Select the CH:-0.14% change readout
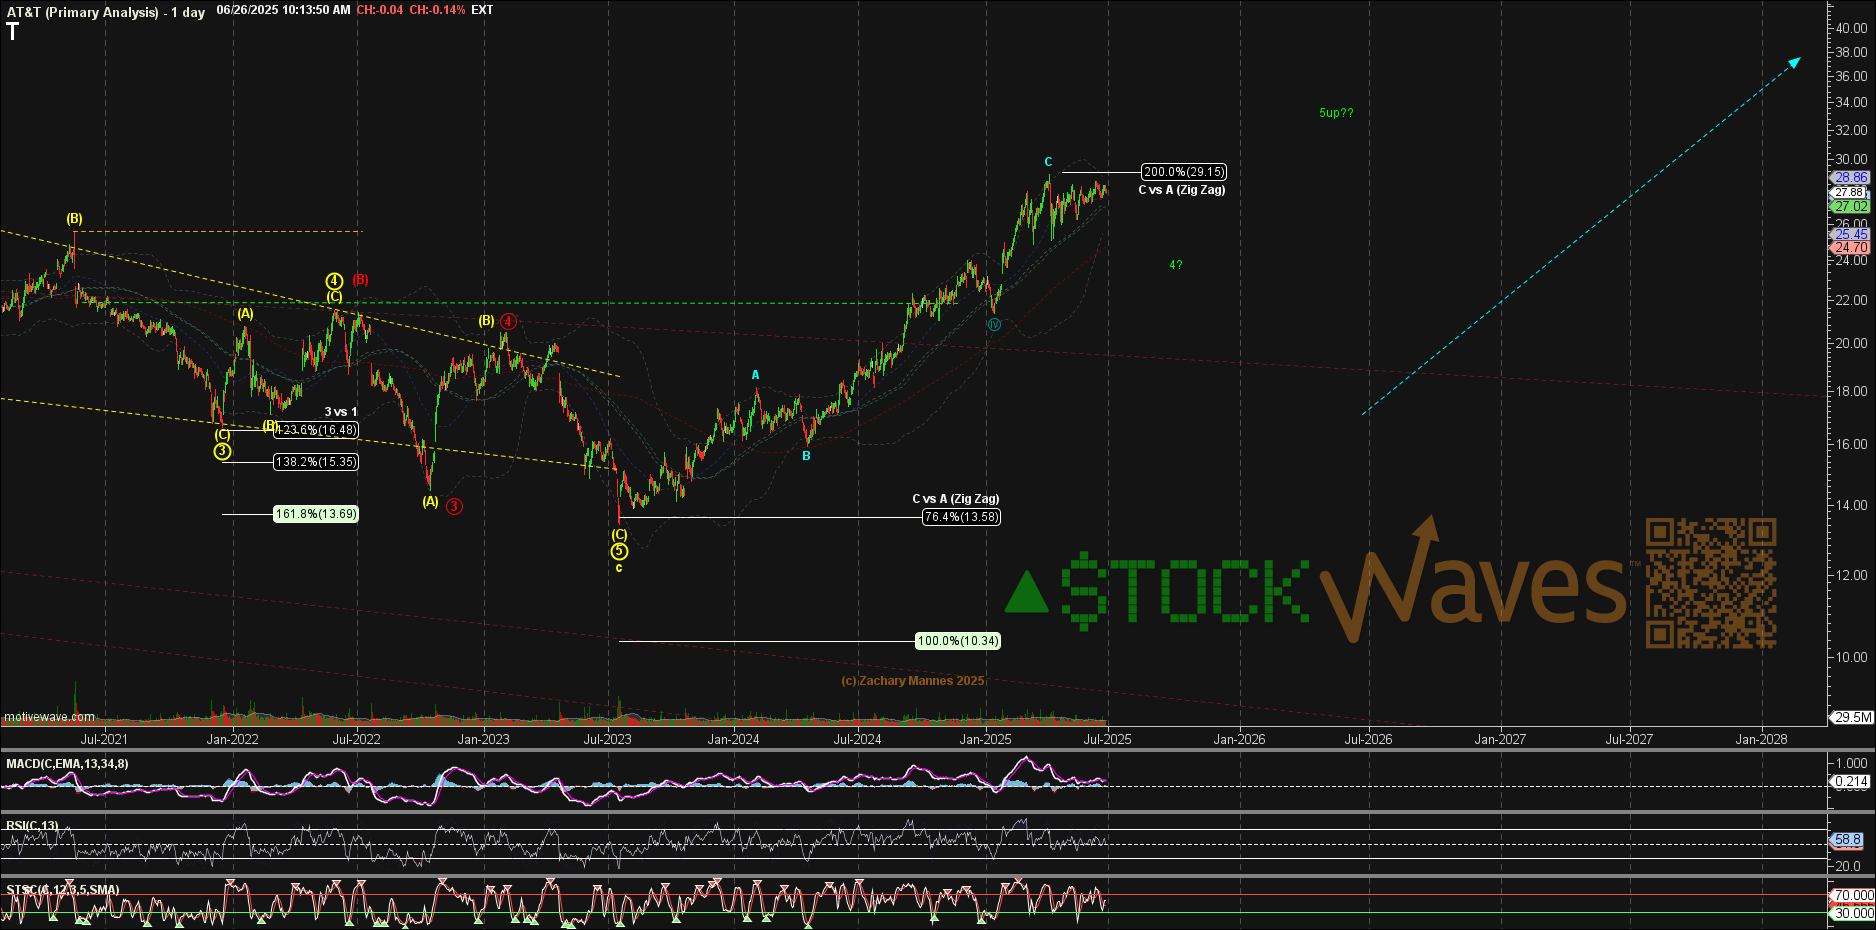 [x=437, y=10]
